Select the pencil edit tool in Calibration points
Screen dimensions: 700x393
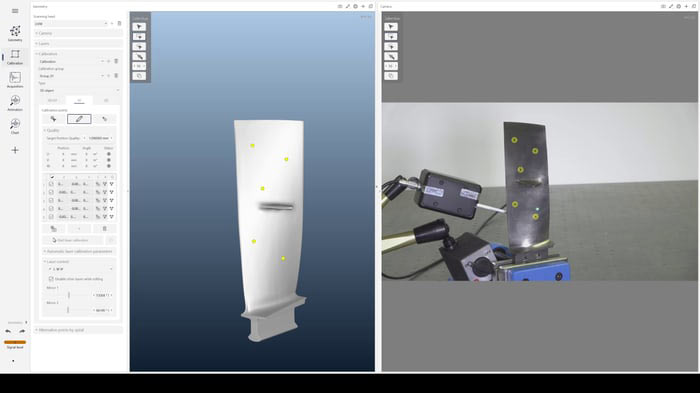coord(79,119)
